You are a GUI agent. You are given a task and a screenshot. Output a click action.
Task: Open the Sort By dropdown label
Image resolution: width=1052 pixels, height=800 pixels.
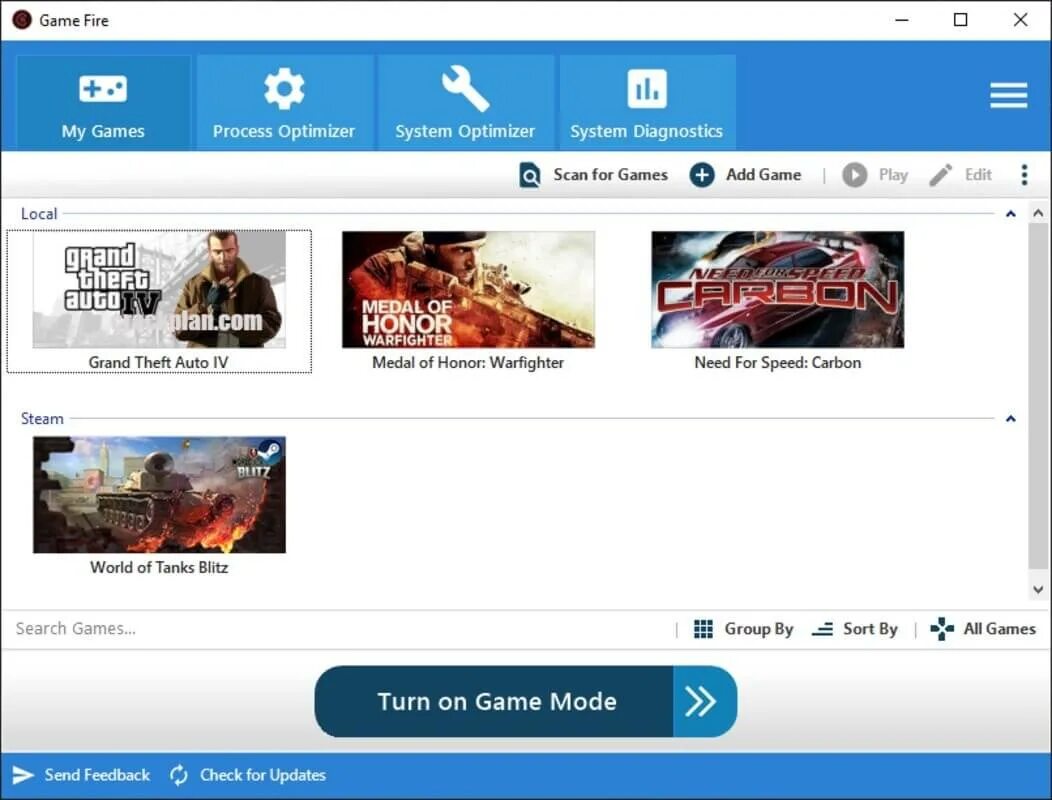point(870,629)
